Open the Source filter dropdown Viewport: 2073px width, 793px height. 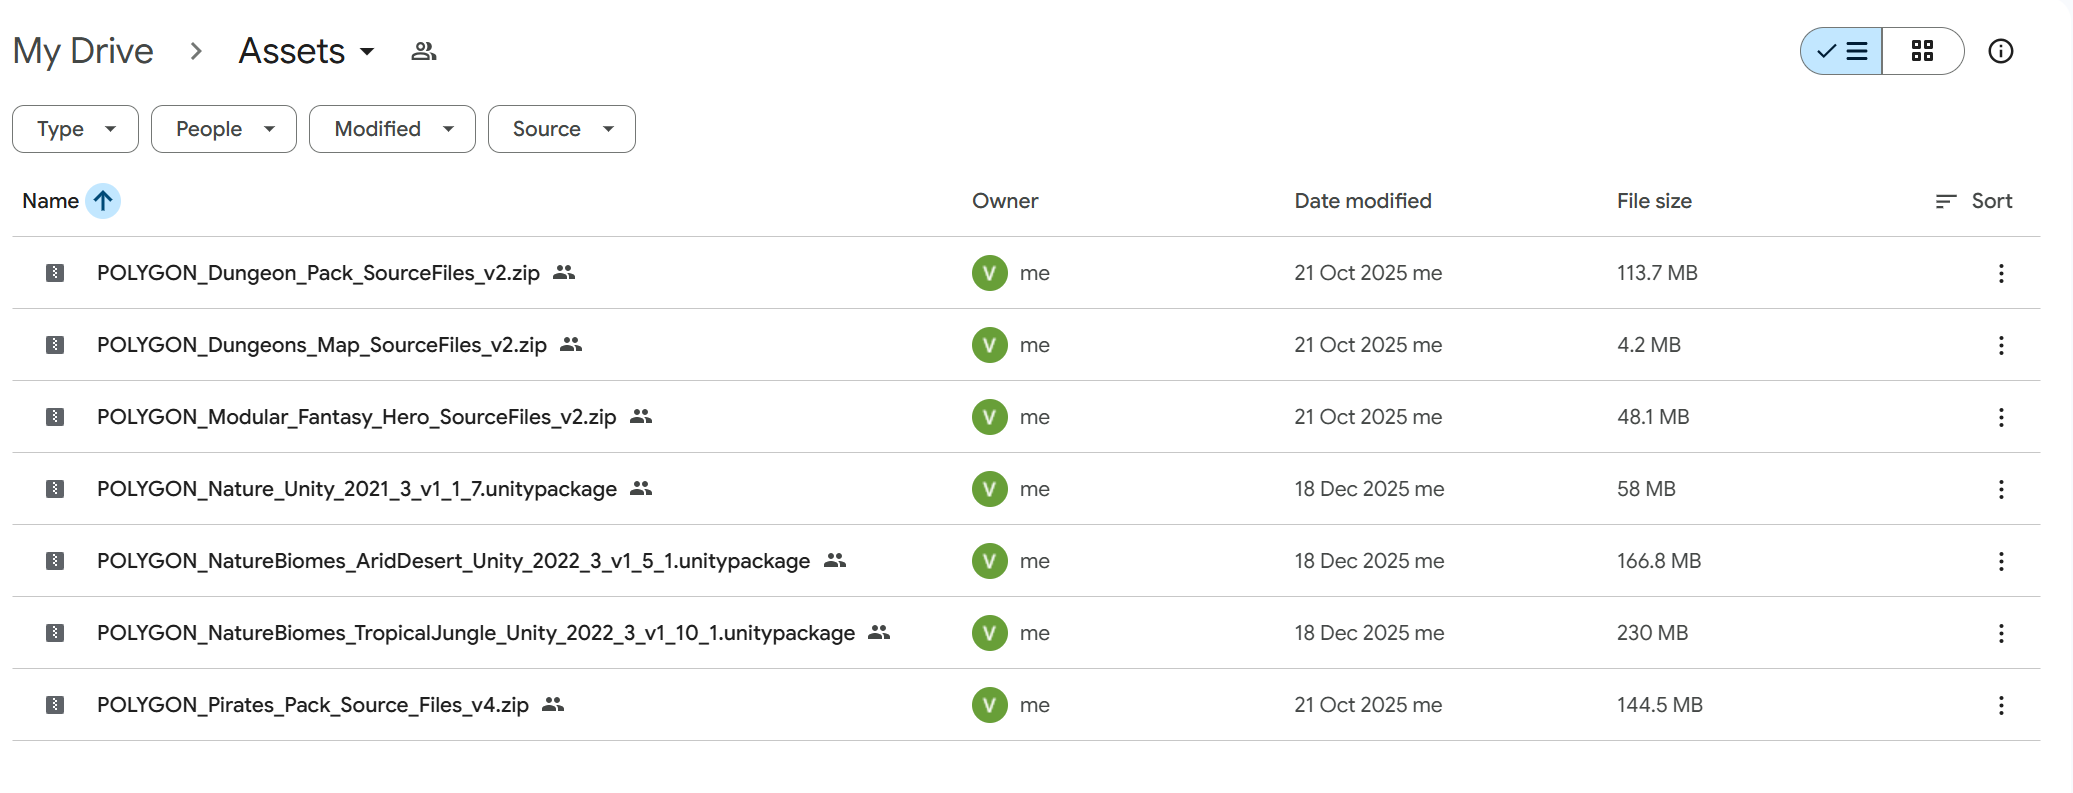click(561, 129)
